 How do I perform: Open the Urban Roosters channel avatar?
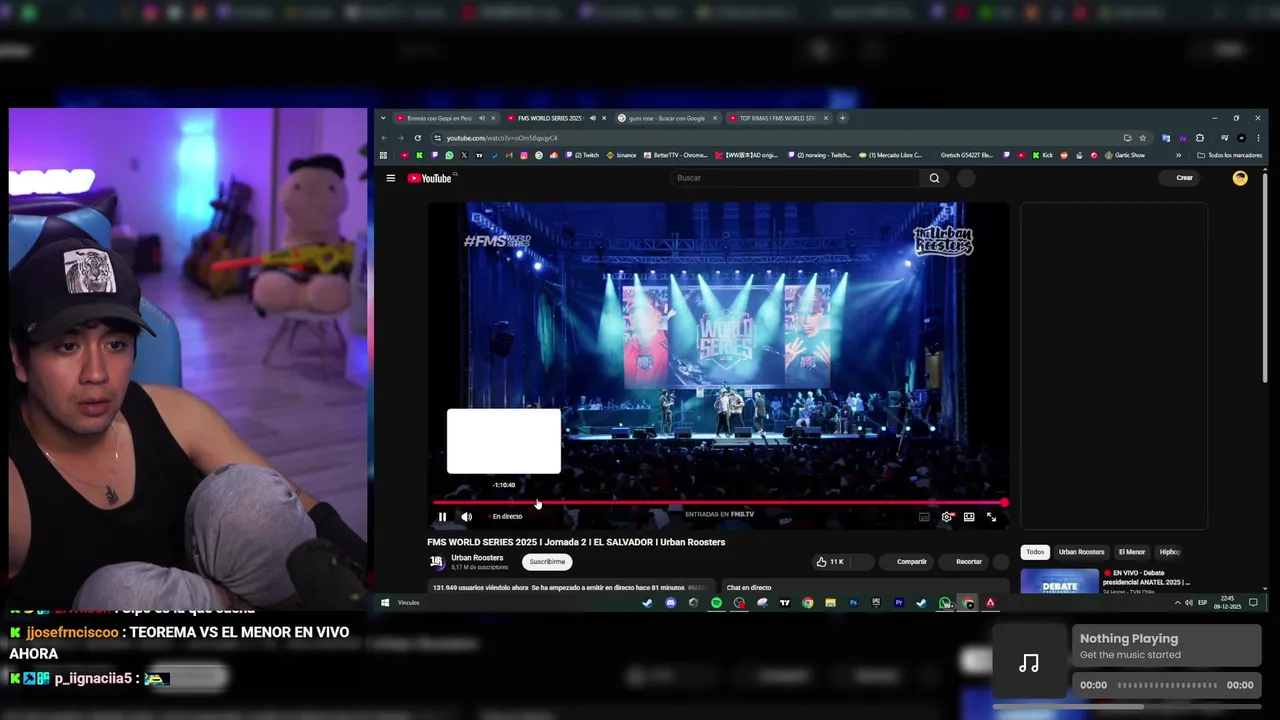pos(437,562)
